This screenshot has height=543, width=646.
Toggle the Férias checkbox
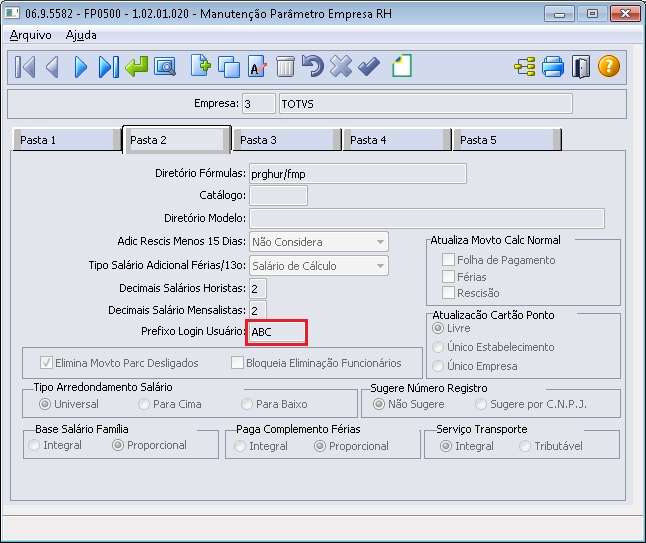pos(448,276)
